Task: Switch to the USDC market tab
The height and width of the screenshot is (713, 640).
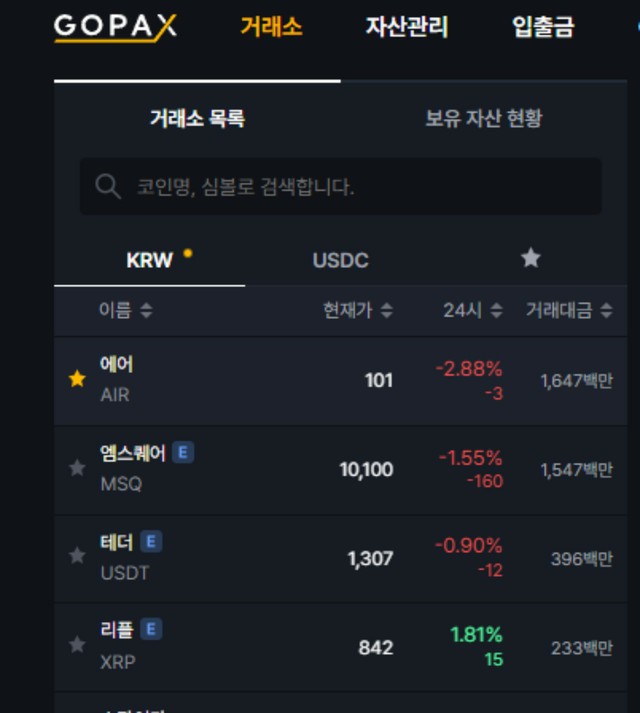Action: pos(340,260)
